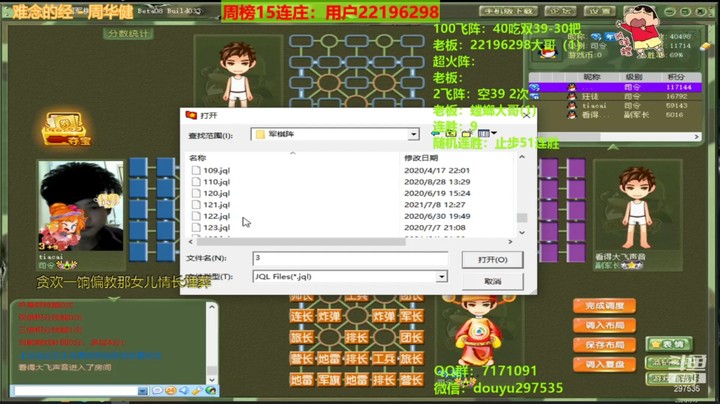Screen dimensions: 720x404
Task: Expand the 查找范围 folder dropdown
Action: [x=413, y=134]
